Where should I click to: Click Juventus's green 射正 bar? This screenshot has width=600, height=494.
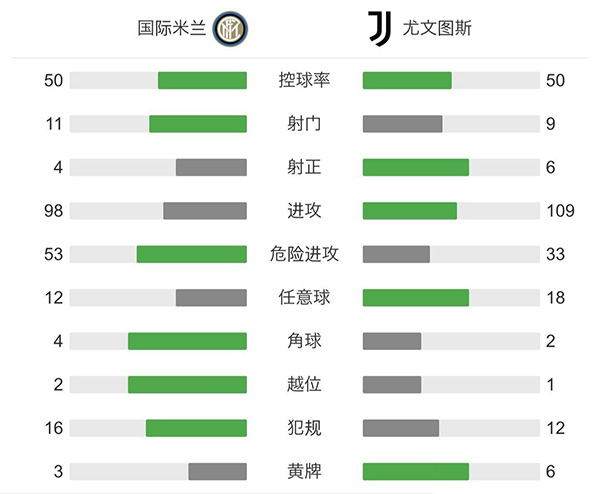[415, 167]
